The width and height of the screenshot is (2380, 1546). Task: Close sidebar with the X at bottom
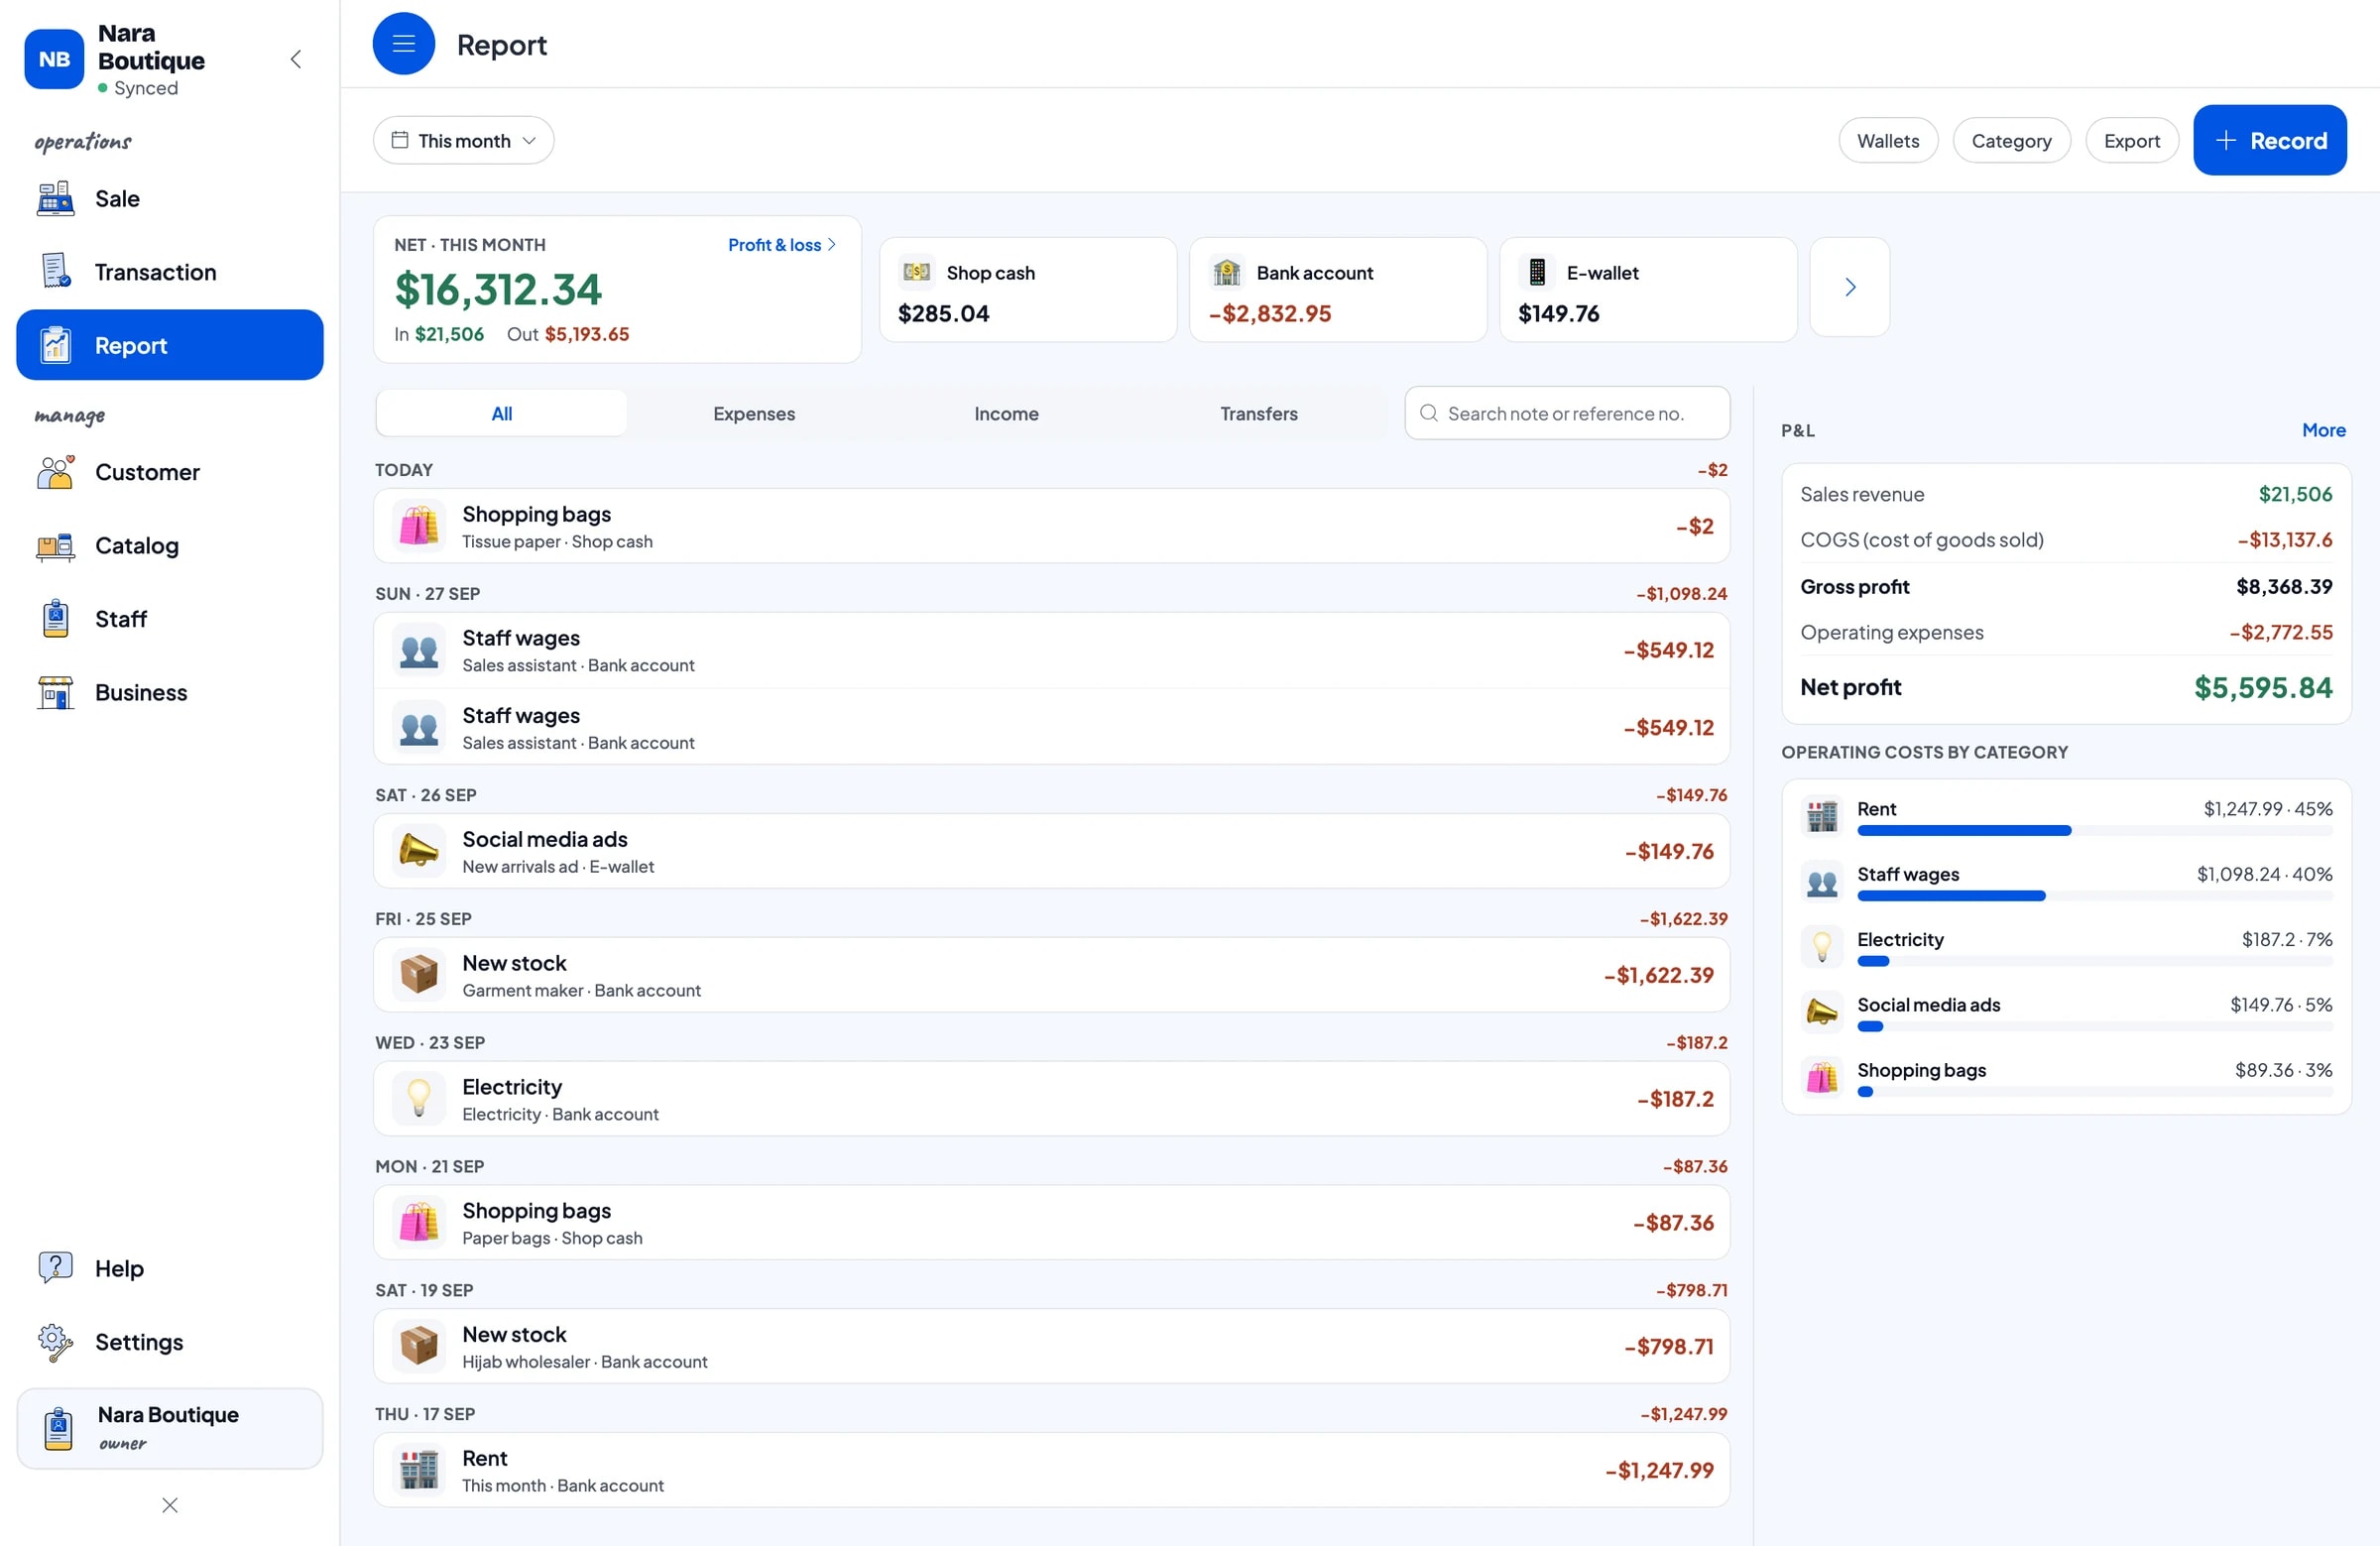point(170,1505)
